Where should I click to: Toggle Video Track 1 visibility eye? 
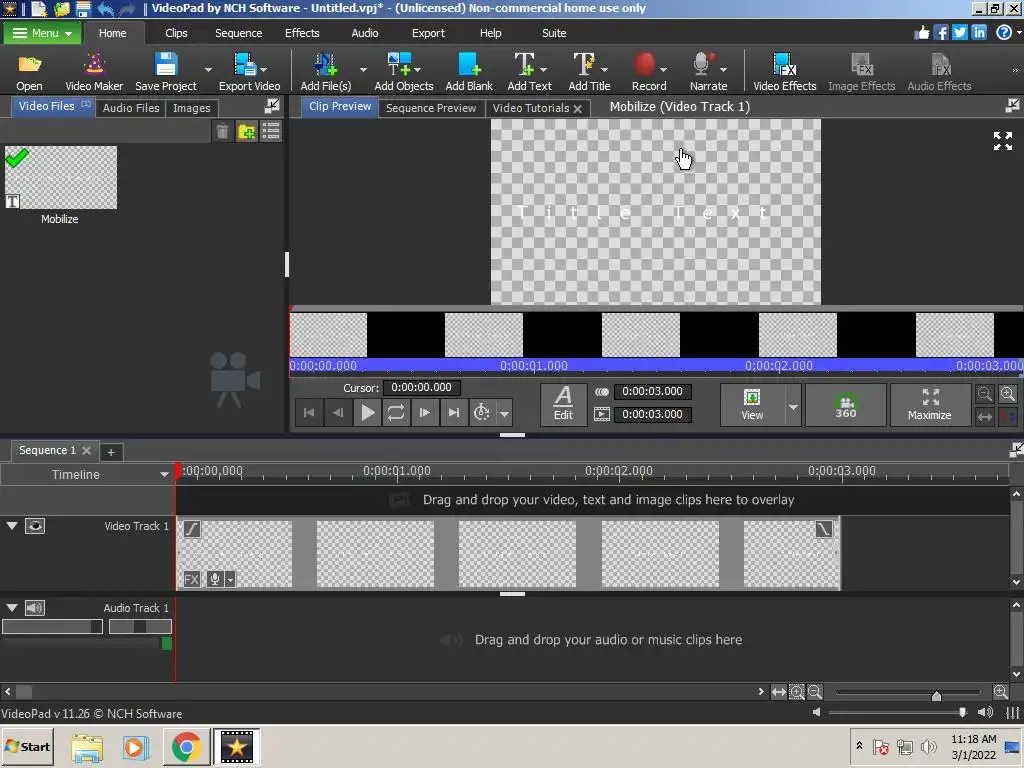[35, 526]
